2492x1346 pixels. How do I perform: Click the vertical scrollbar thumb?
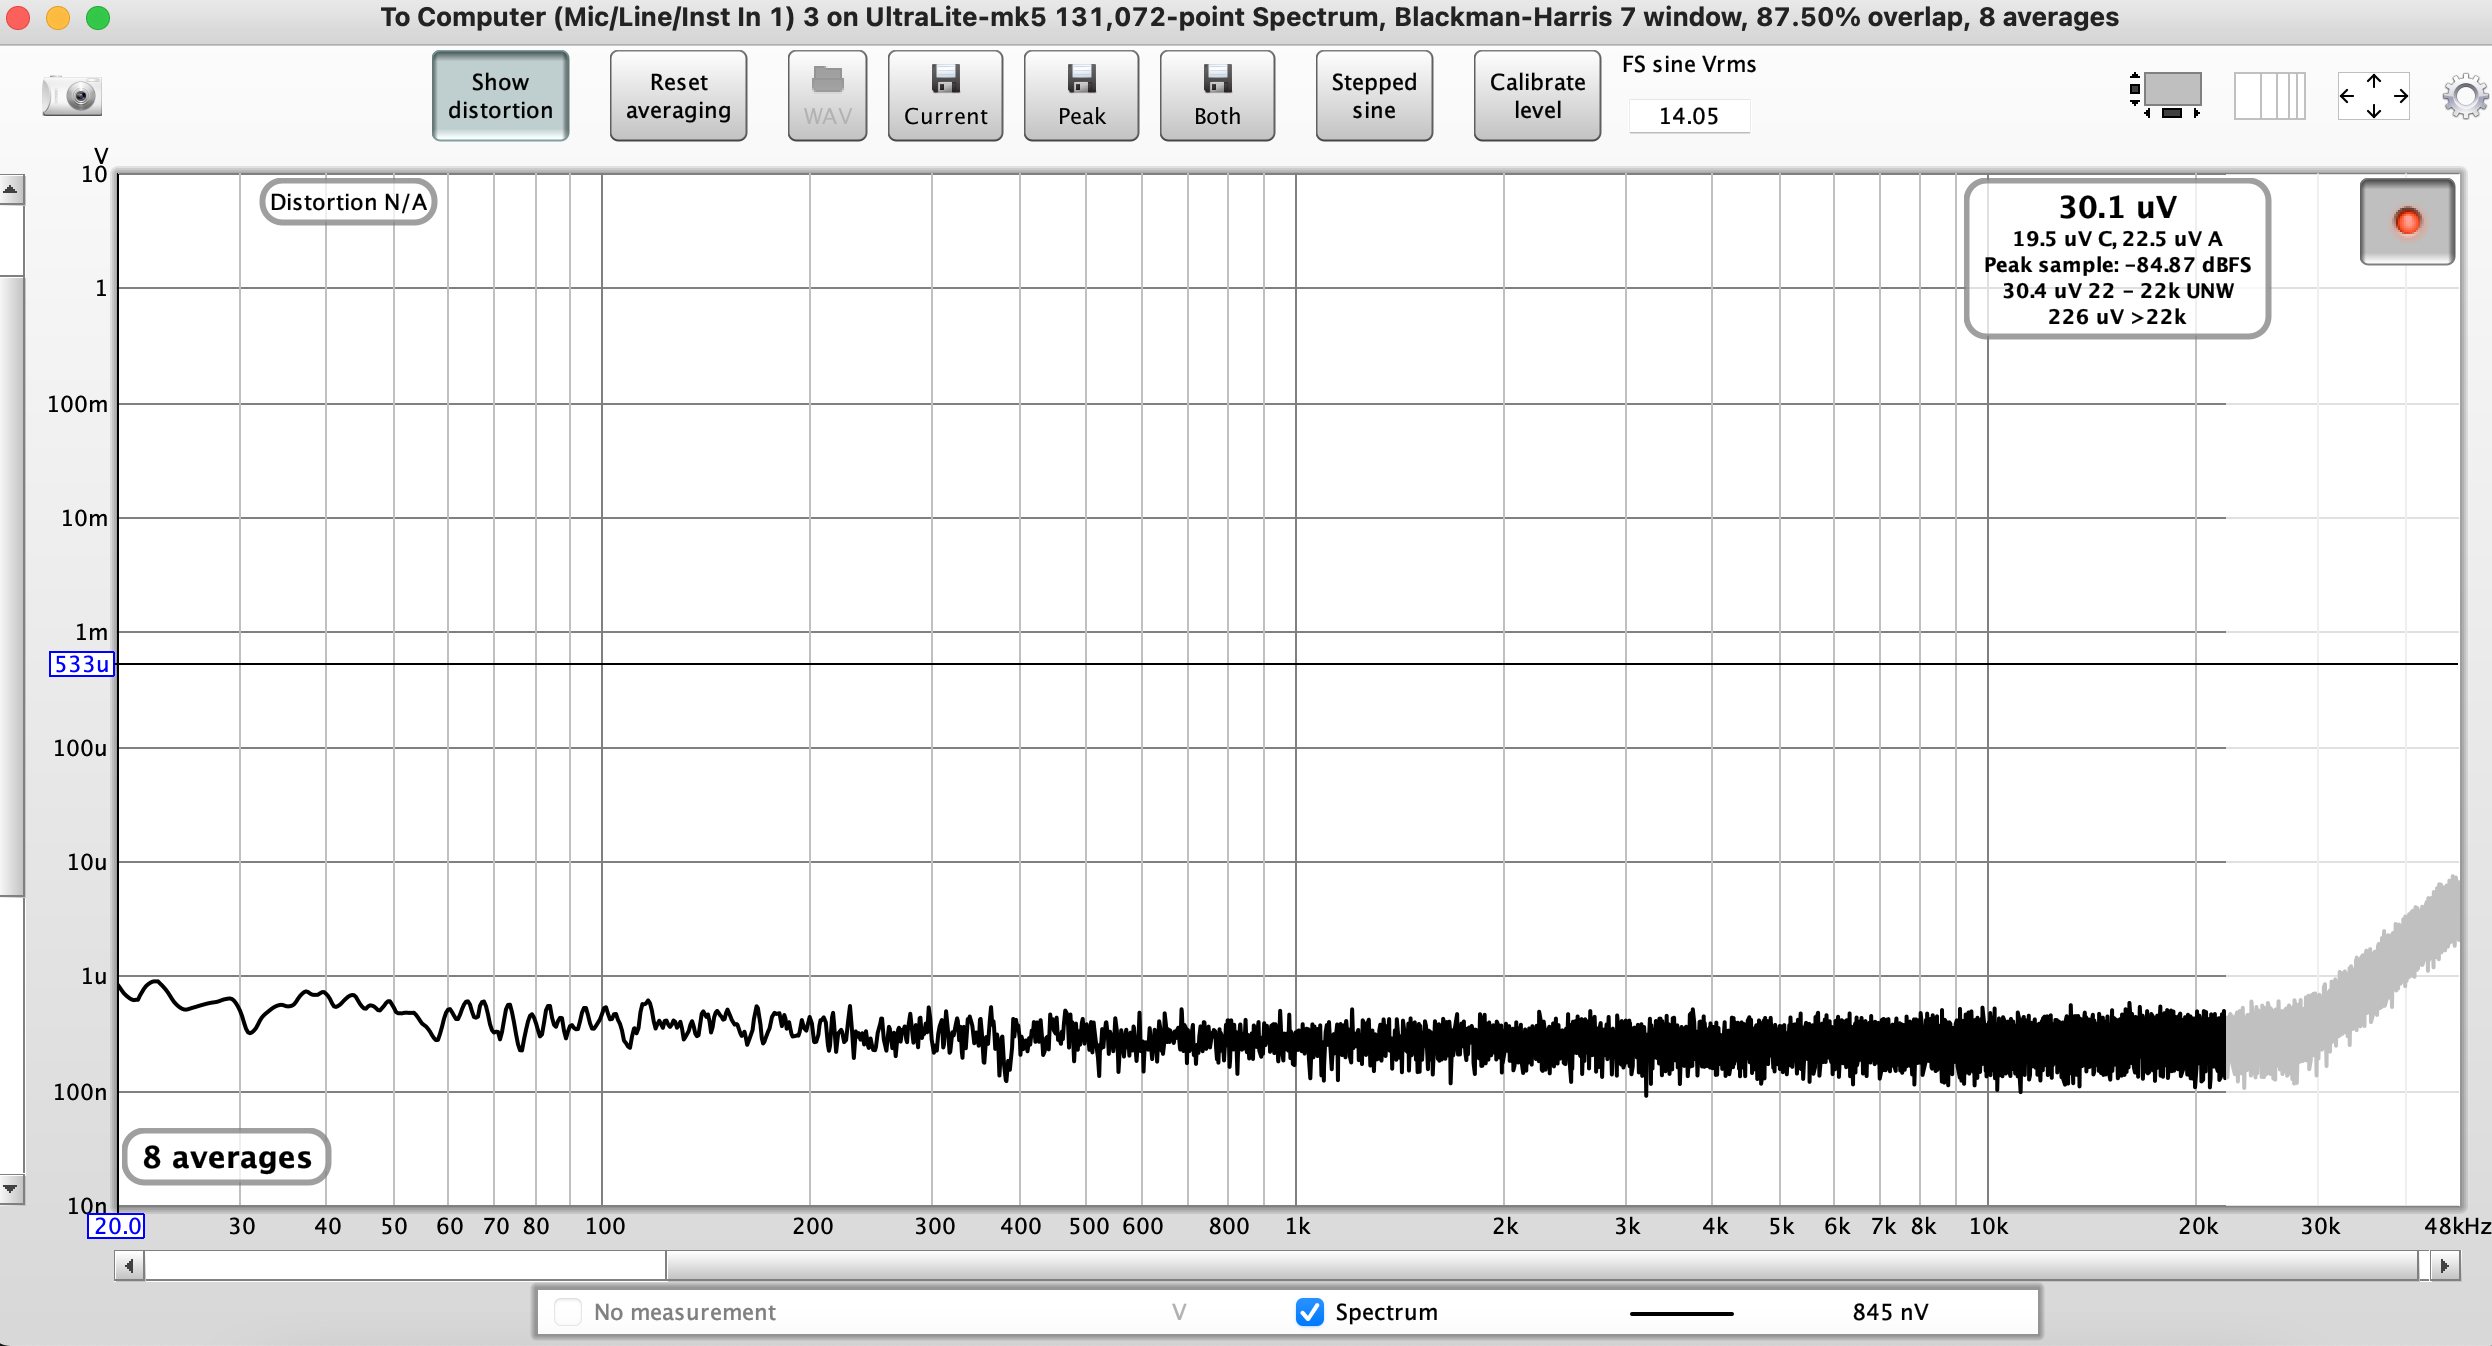(11, 586)
